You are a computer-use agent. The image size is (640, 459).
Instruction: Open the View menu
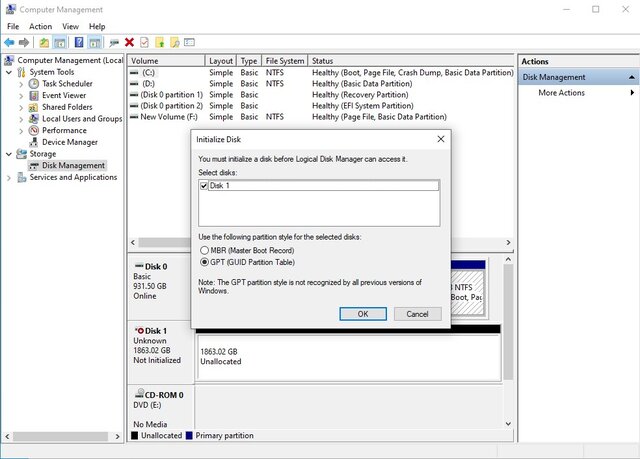pyautogui.click(x=70, y=26)
